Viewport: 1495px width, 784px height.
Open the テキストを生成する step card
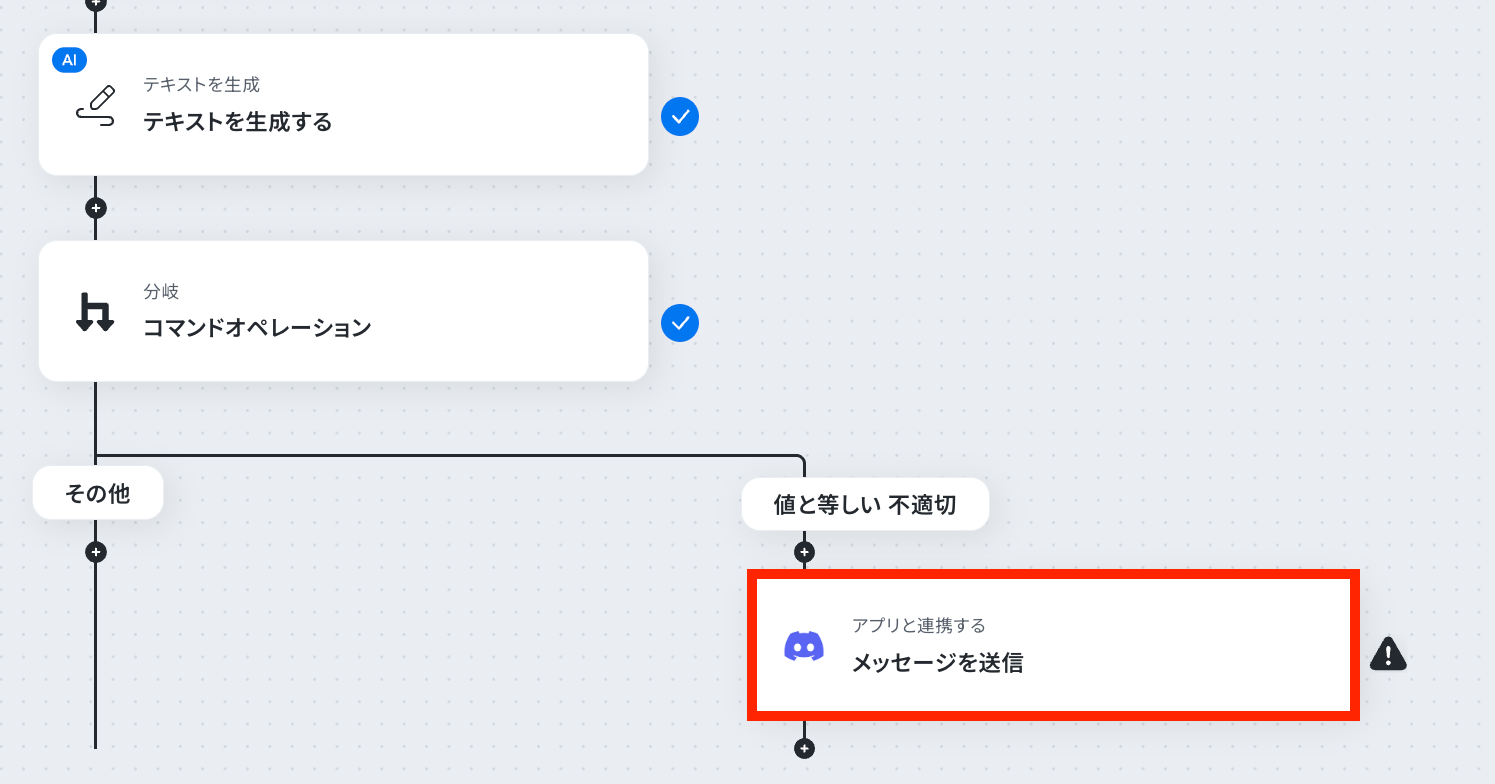(x=343, y=105)
